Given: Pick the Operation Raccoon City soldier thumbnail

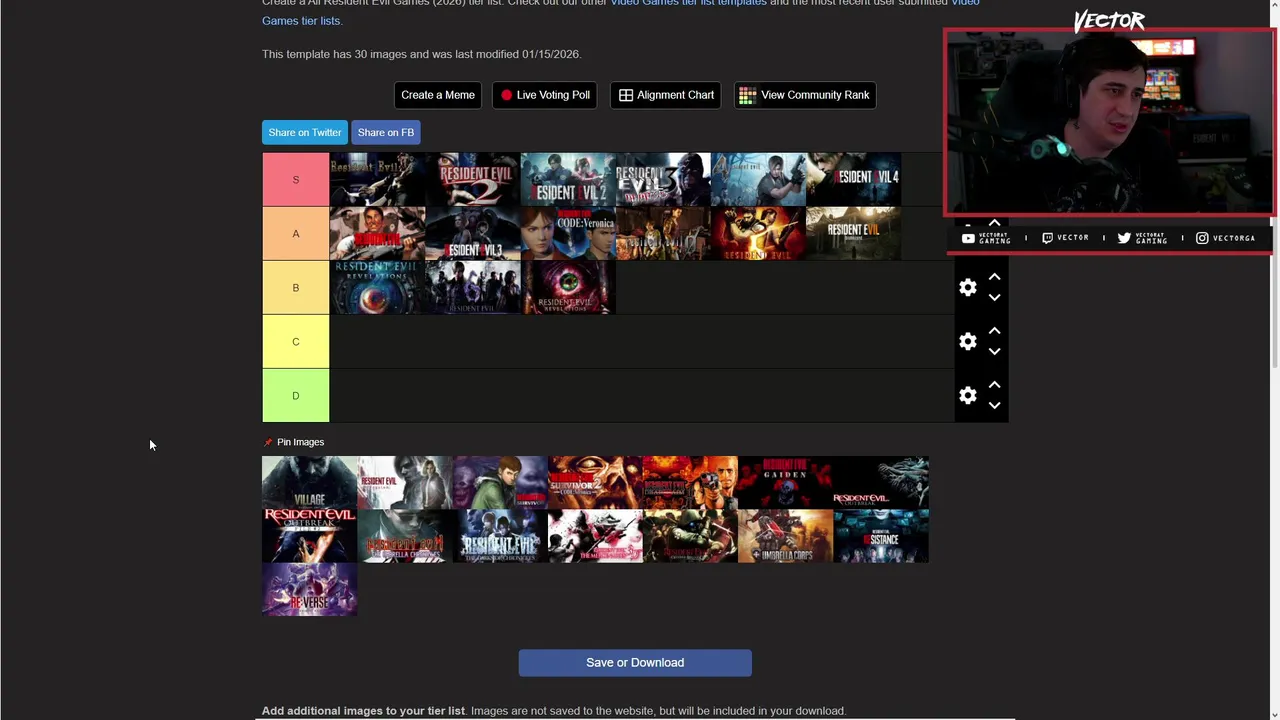Looking at the screenshot, I should pyautogui.click(x=690, y=536).
